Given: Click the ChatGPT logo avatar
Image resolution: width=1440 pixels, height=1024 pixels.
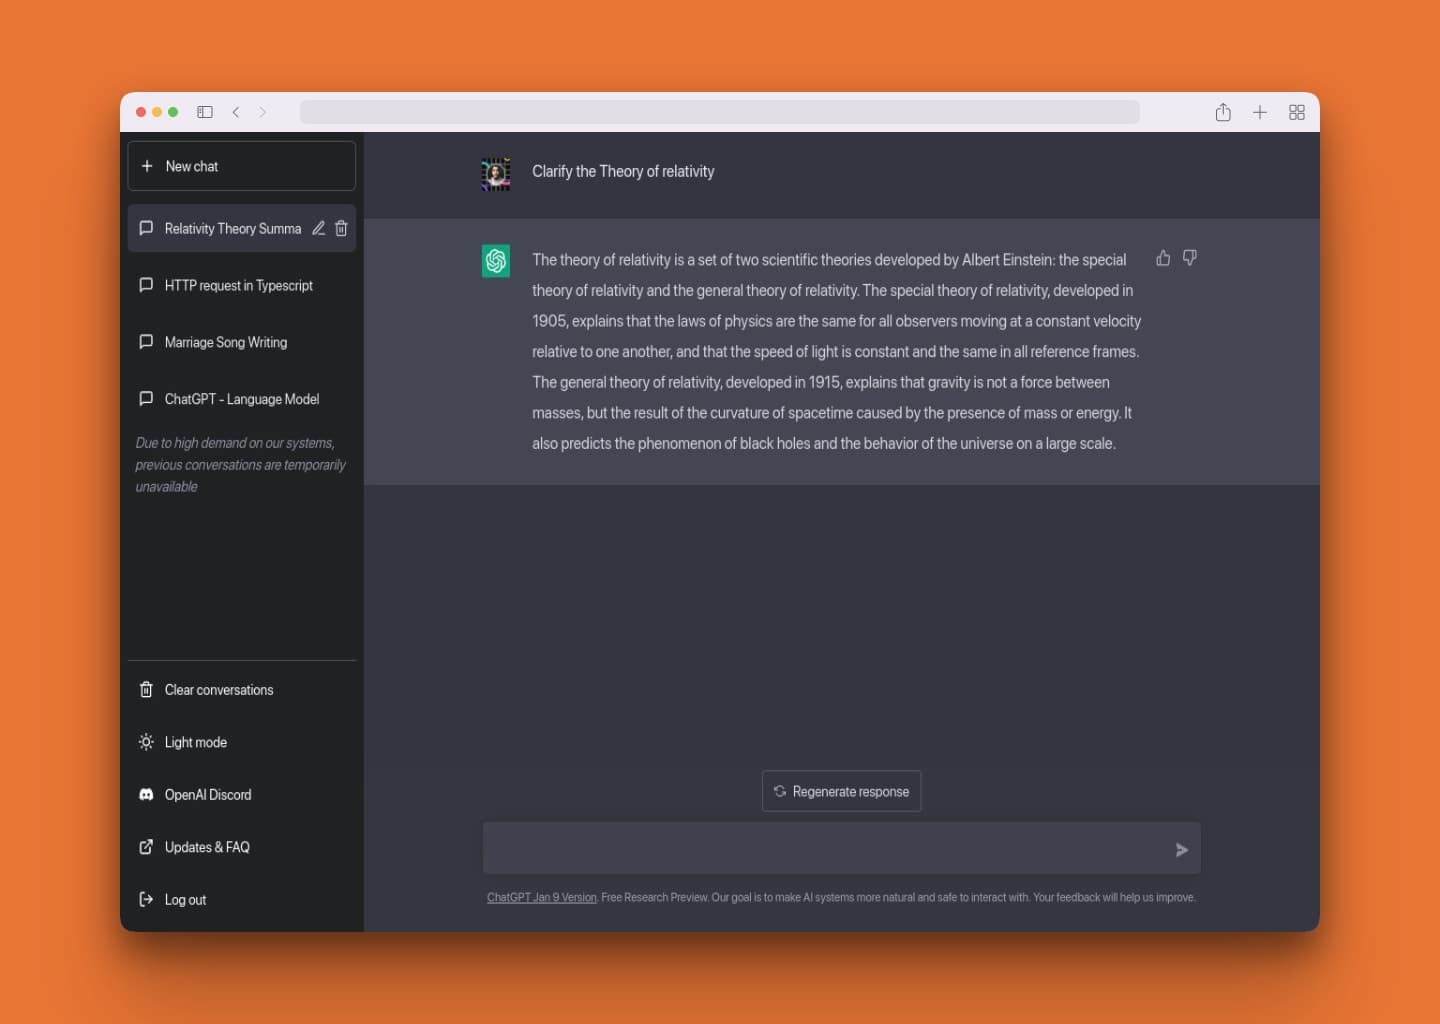Looking at the screenshot, I should tap(496, 261).
